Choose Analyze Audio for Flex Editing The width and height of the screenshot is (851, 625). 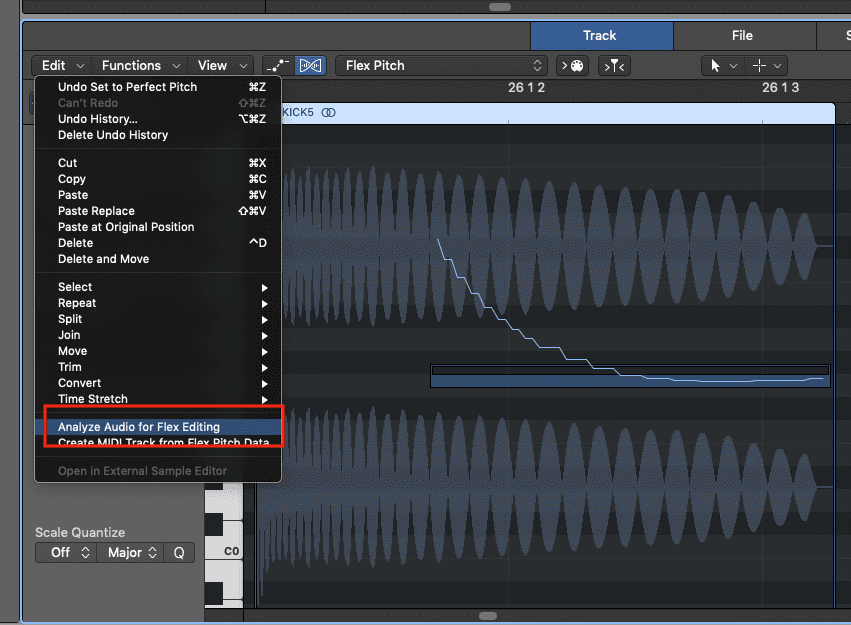pos(158,427)
